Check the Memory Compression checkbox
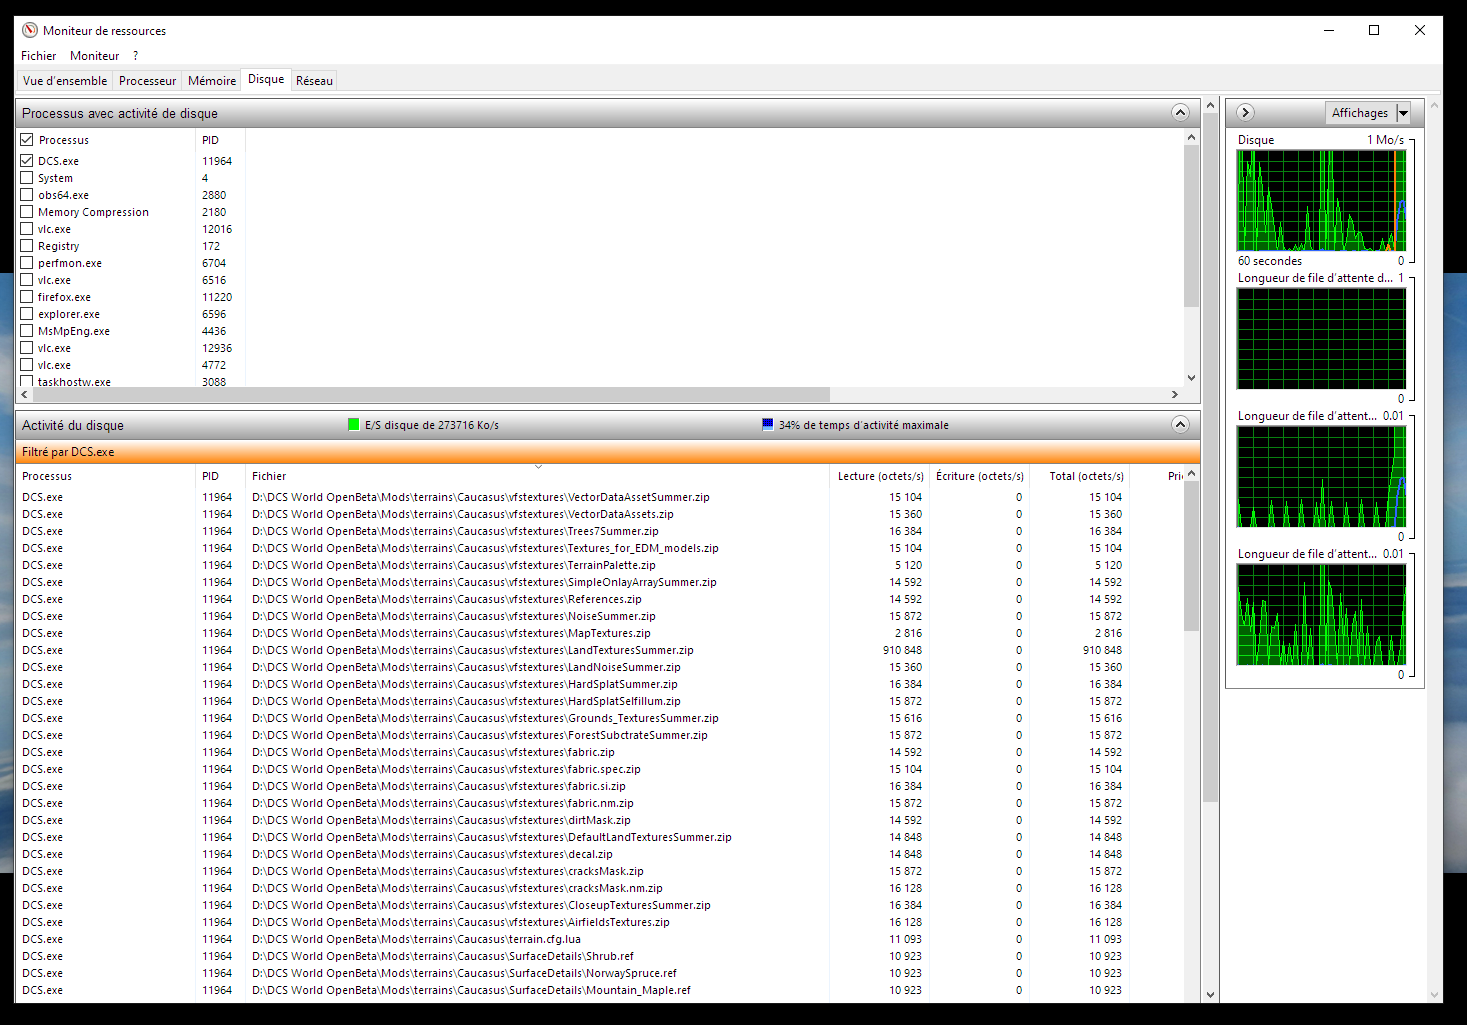The image size is (1467, 1025). 27,211
